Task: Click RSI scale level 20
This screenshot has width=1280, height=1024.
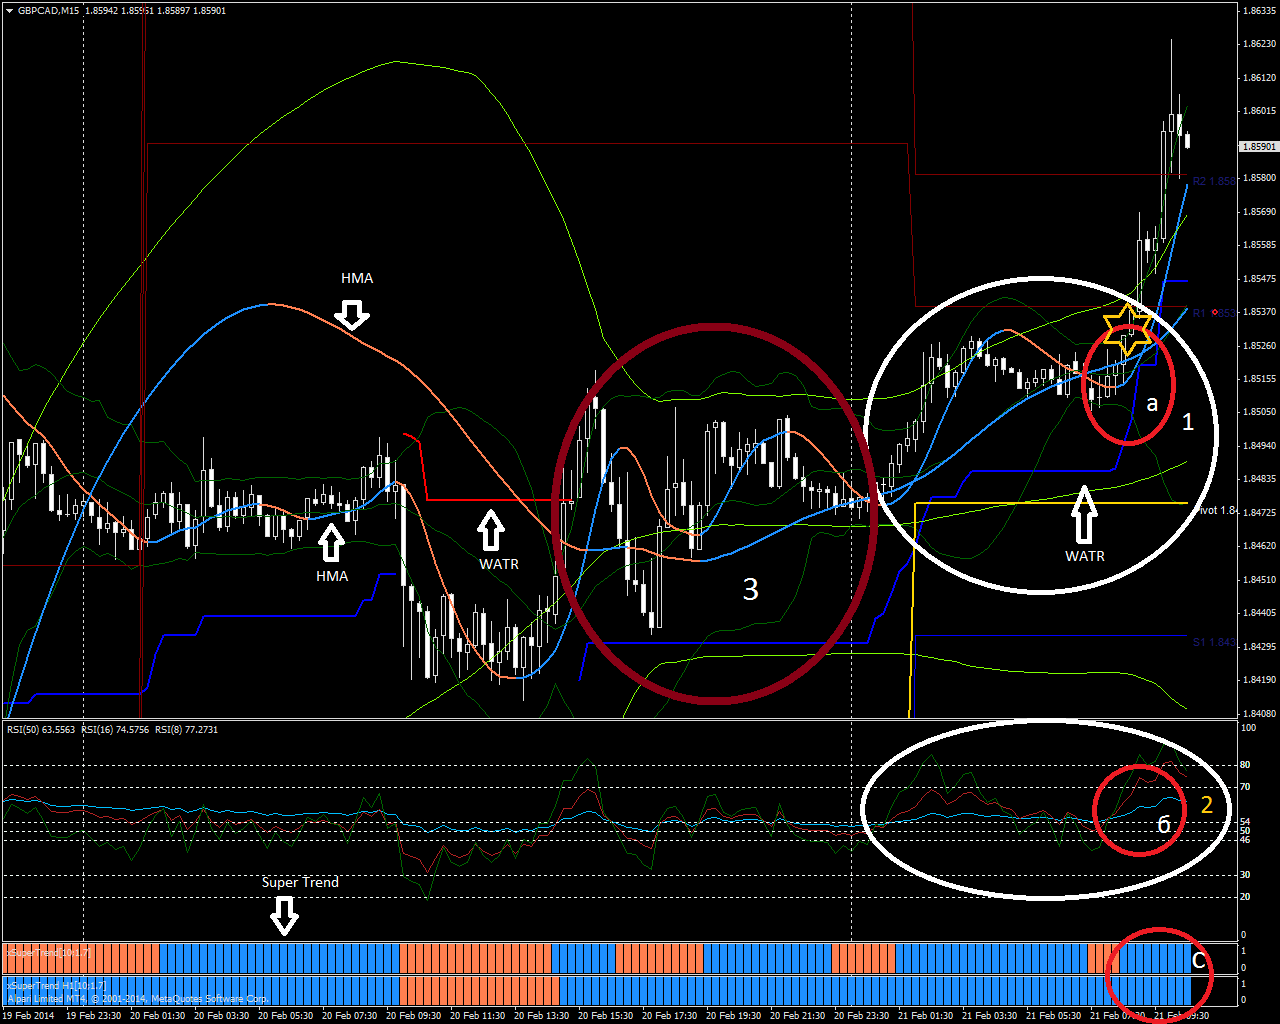Action: pyautogui.click(x=1246, y=897)
